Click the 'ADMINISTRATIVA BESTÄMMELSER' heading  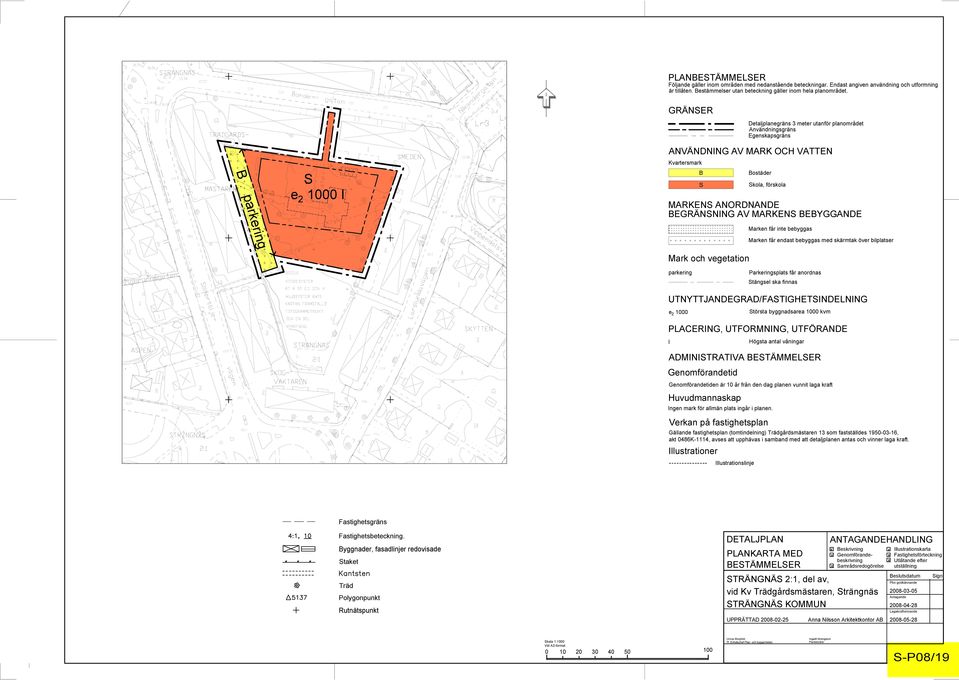(x=744, y=357)
